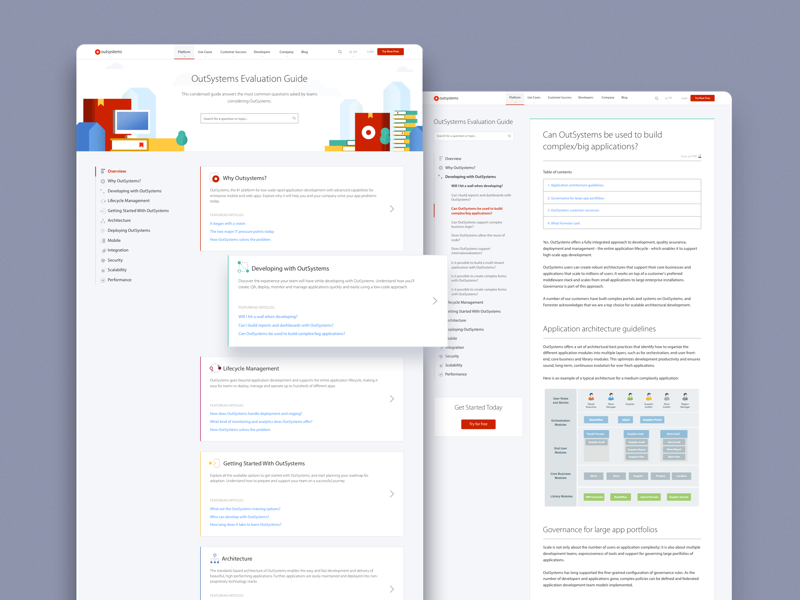Open 'It began with a vision' link
800x600 pixels.
click(228, 223)
